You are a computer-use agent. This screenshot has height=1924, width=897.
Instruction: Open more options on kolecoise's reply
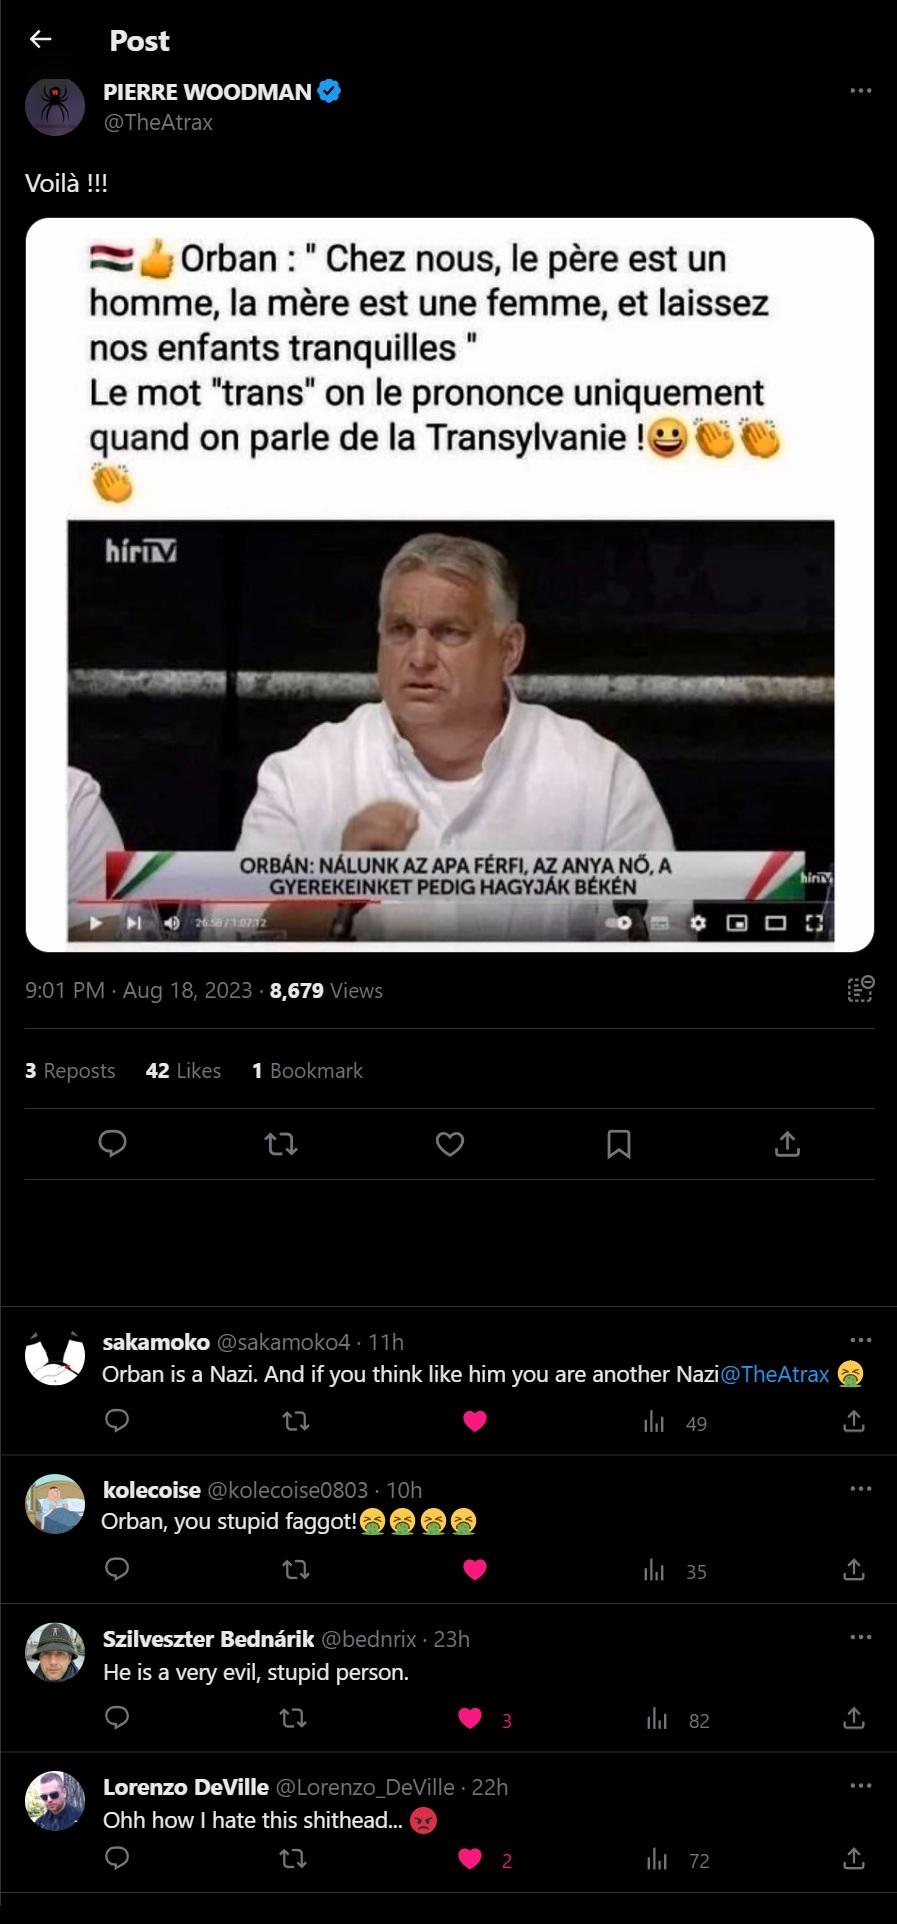click(860, 1489)
